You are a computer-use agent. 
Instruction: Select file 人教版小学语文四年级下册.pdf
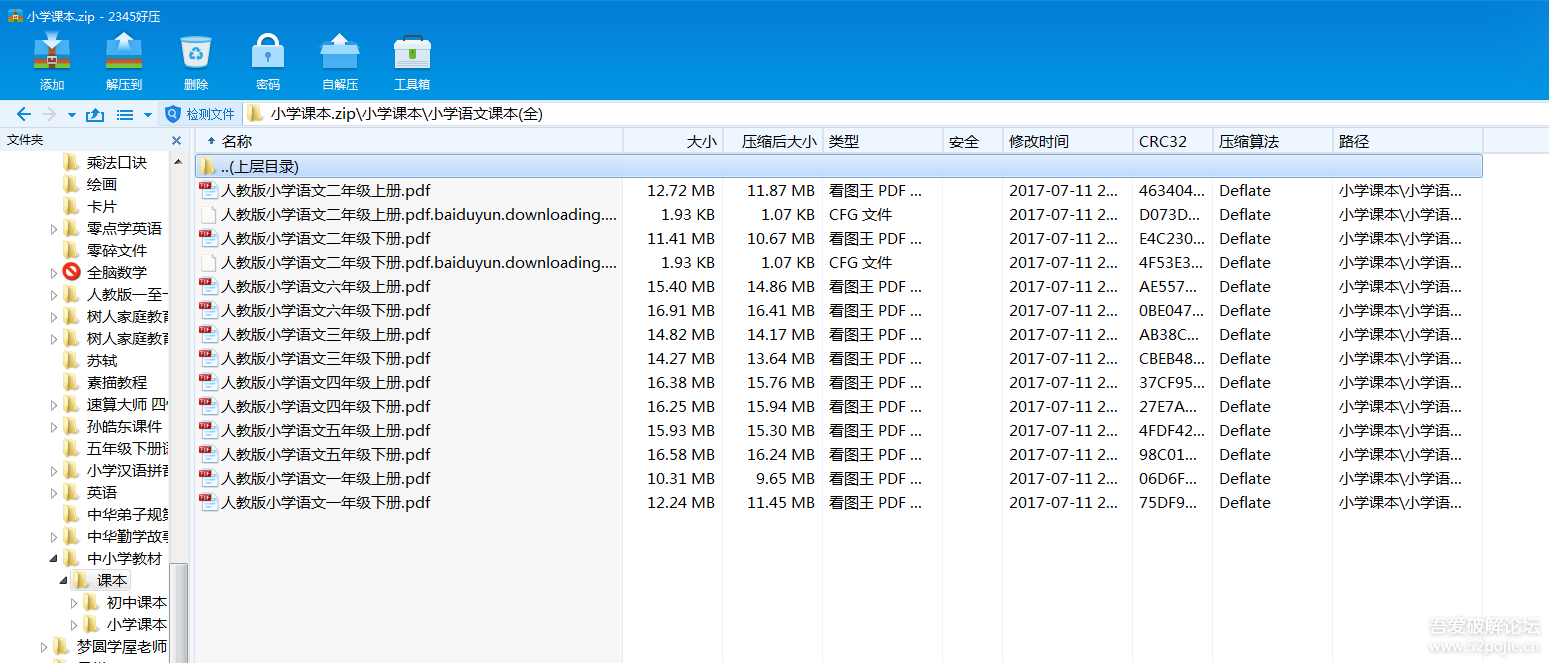pyautogui.click(x=326, y=406)
